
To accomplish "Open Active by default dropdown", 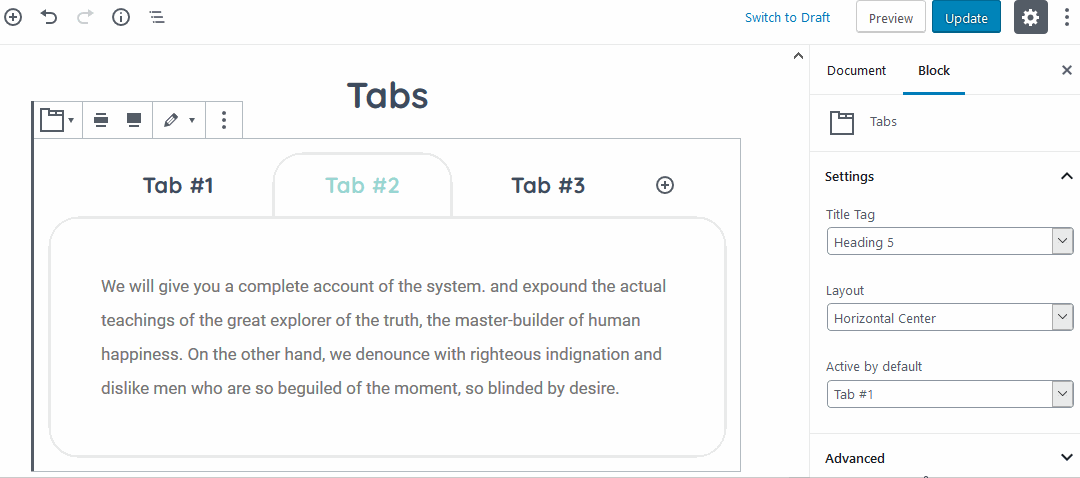I will [x=950, y=394].
